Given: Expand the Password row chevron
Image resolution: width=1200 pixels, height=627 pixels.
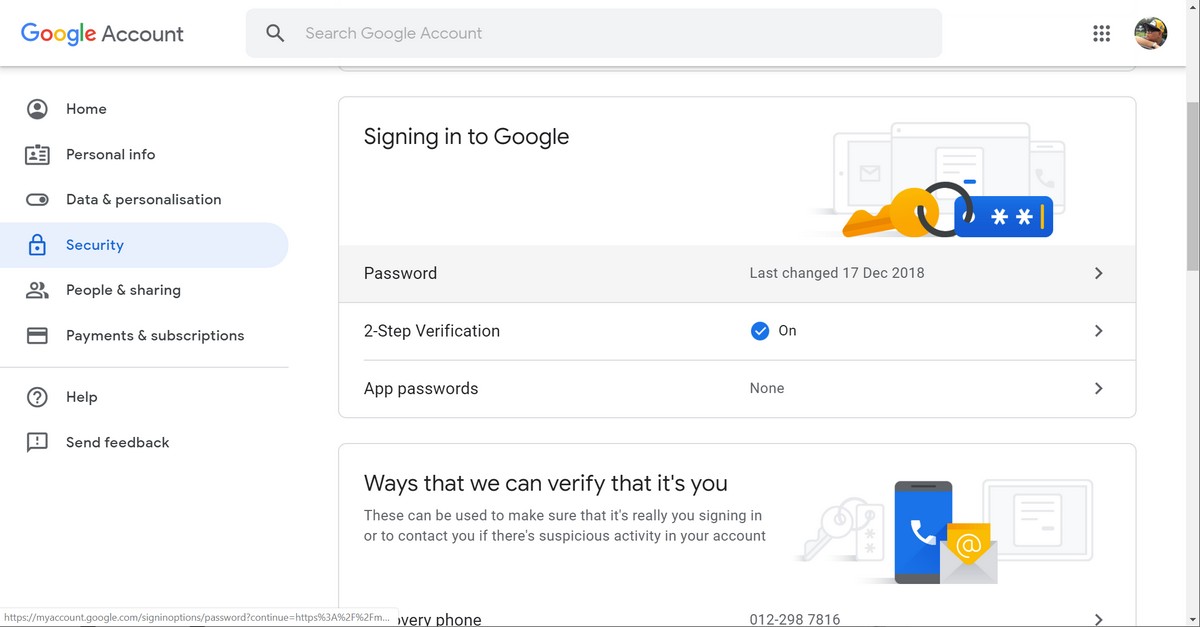Looking at the screenshot, I should 1098,273.
